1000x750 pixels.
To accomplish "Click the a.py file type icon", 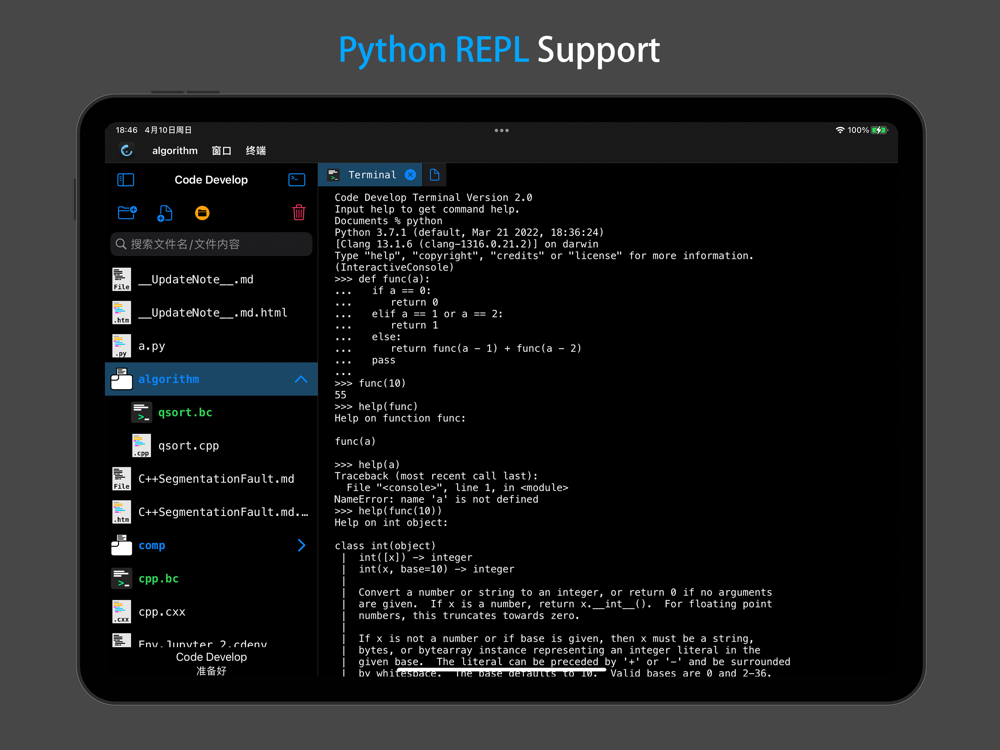I will [x=121, y=346].
